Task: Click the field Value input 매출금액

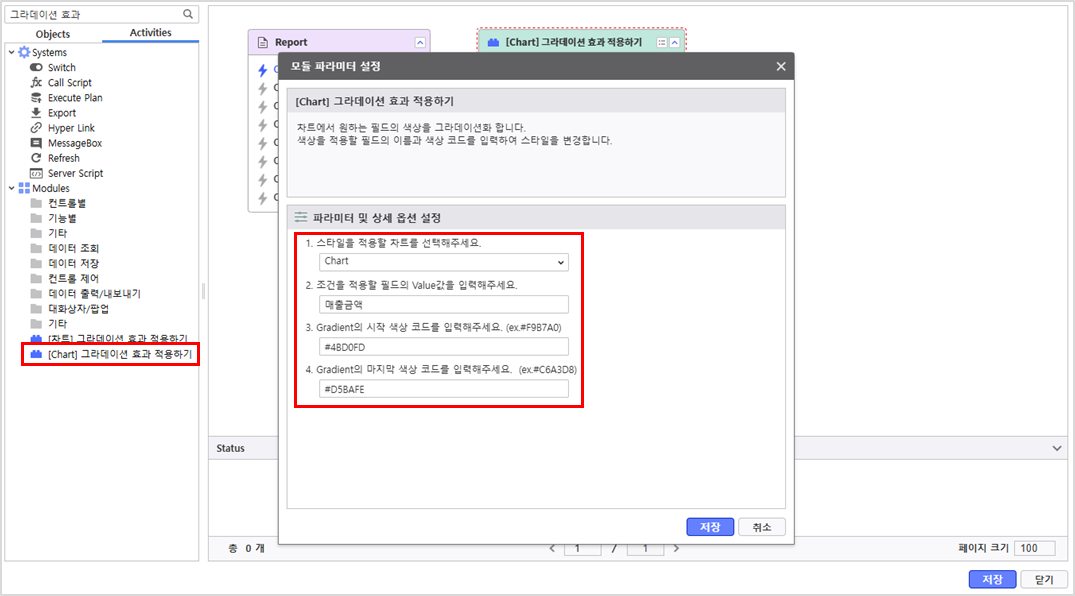Action: pyautogui.click(x=444, y=305)
